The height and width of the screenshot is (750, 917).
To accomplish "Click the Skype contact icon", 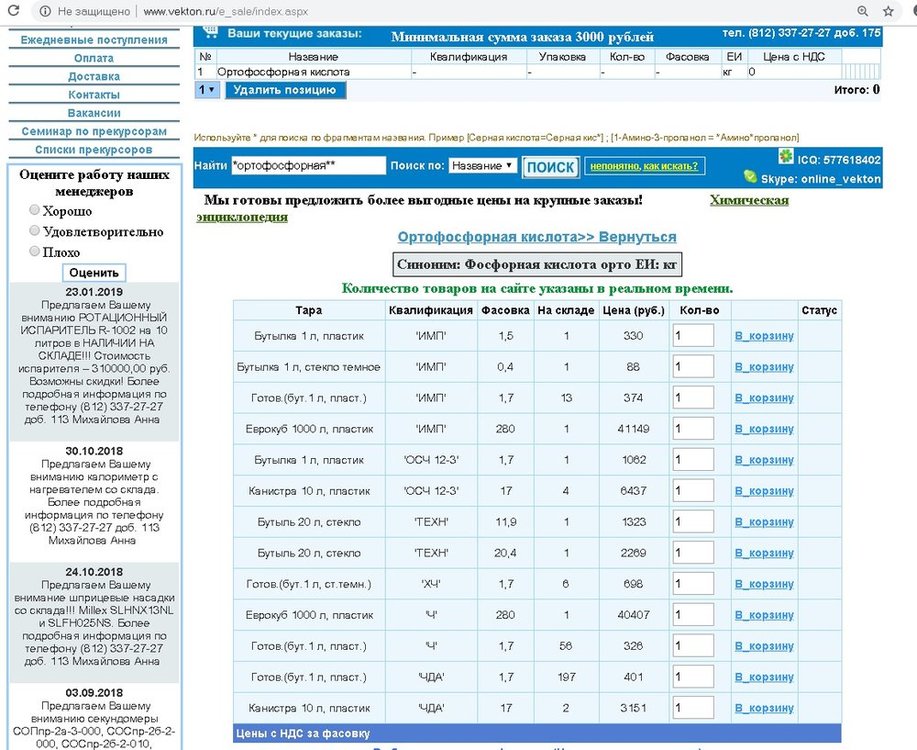I will 750,178.
